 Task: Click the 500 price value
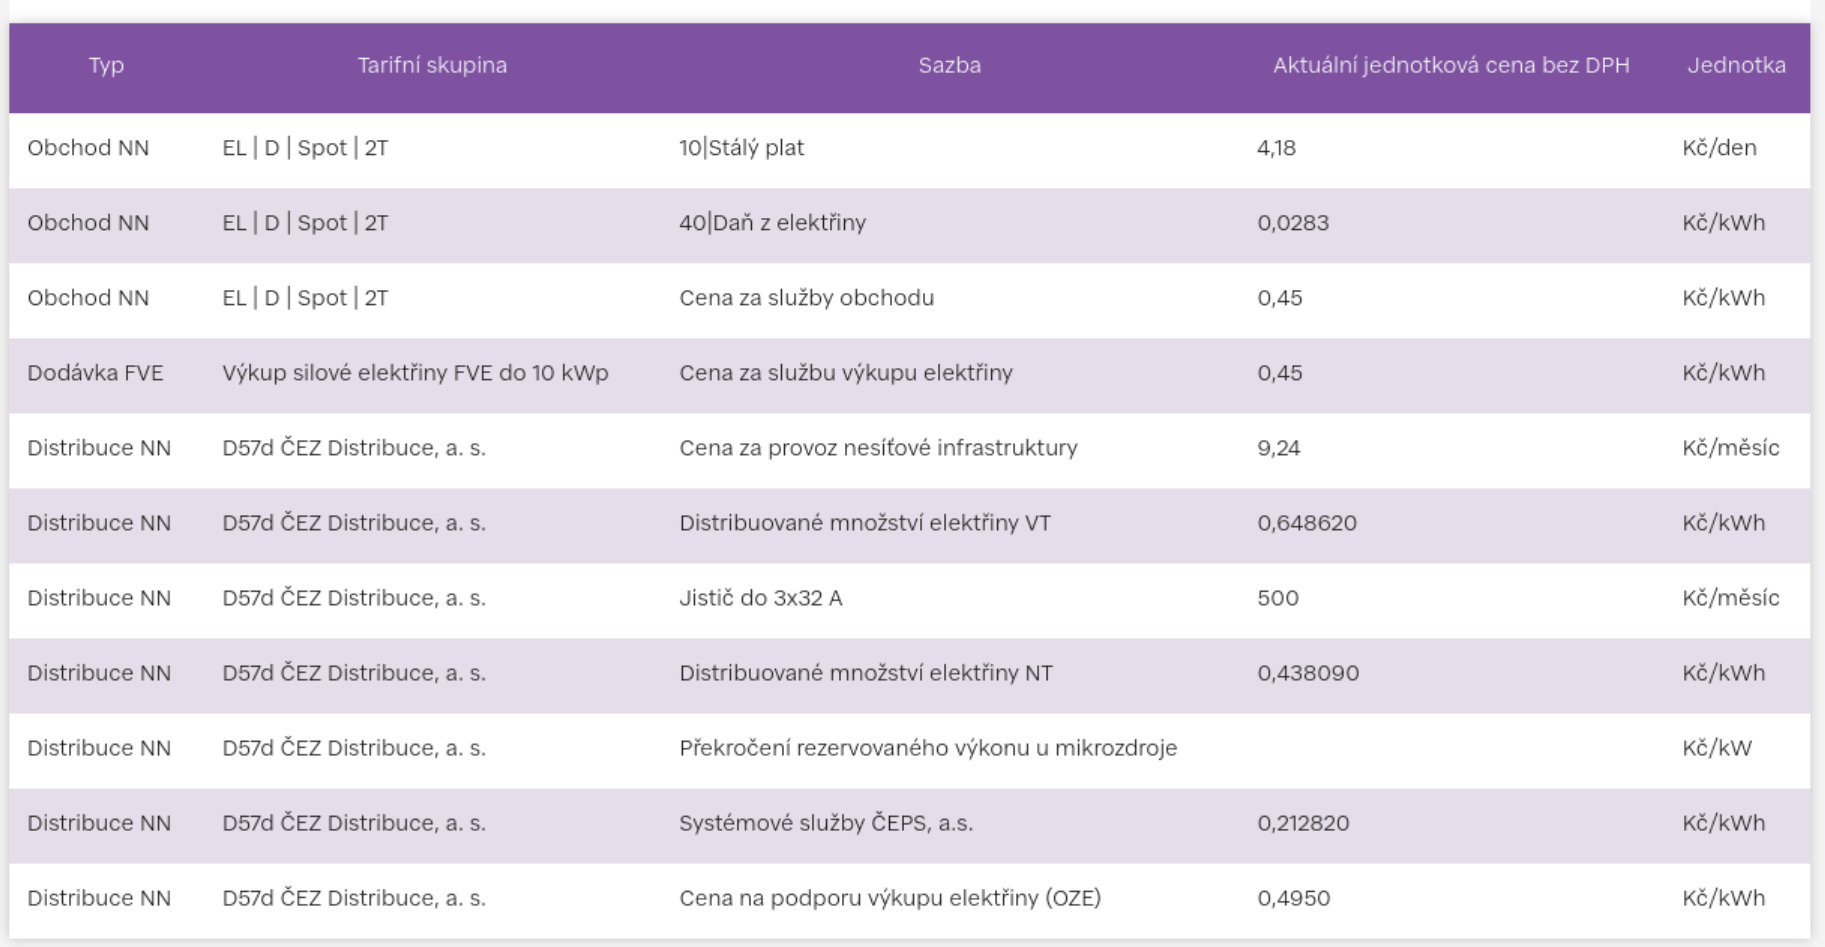pos(1278,598)
